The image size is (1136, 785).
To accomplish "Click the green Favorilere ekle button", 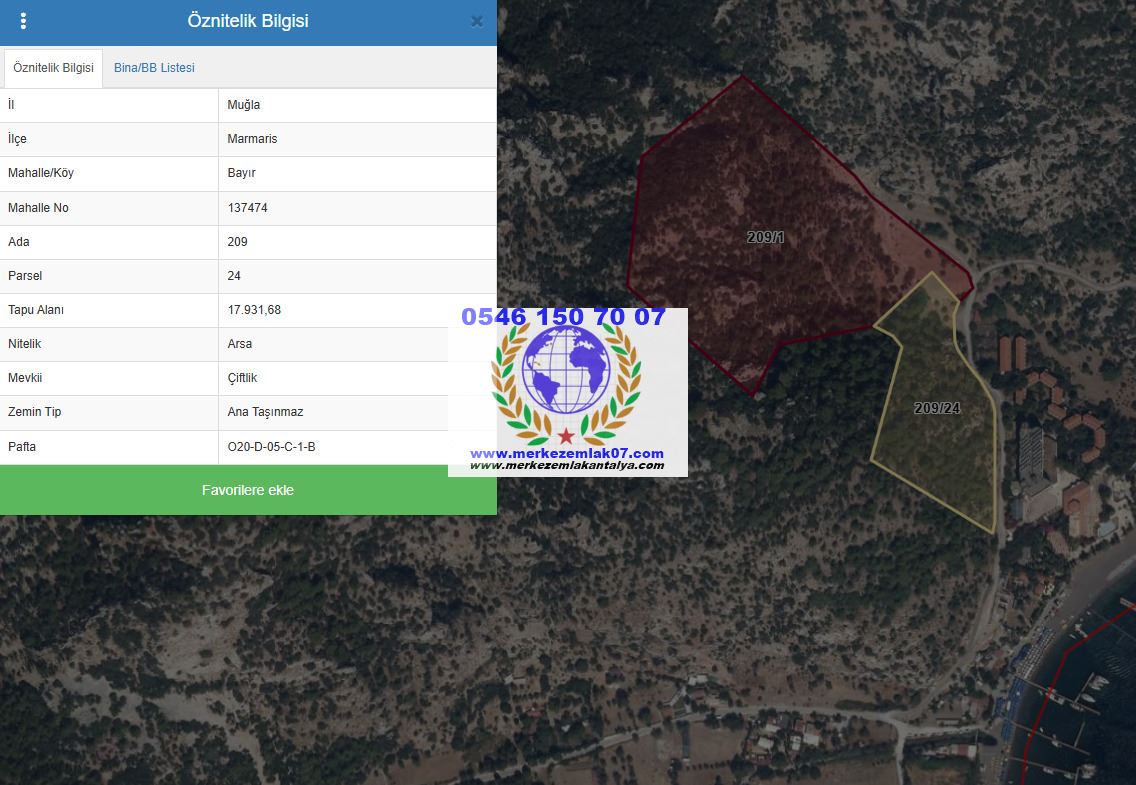I will coord(248,490).
